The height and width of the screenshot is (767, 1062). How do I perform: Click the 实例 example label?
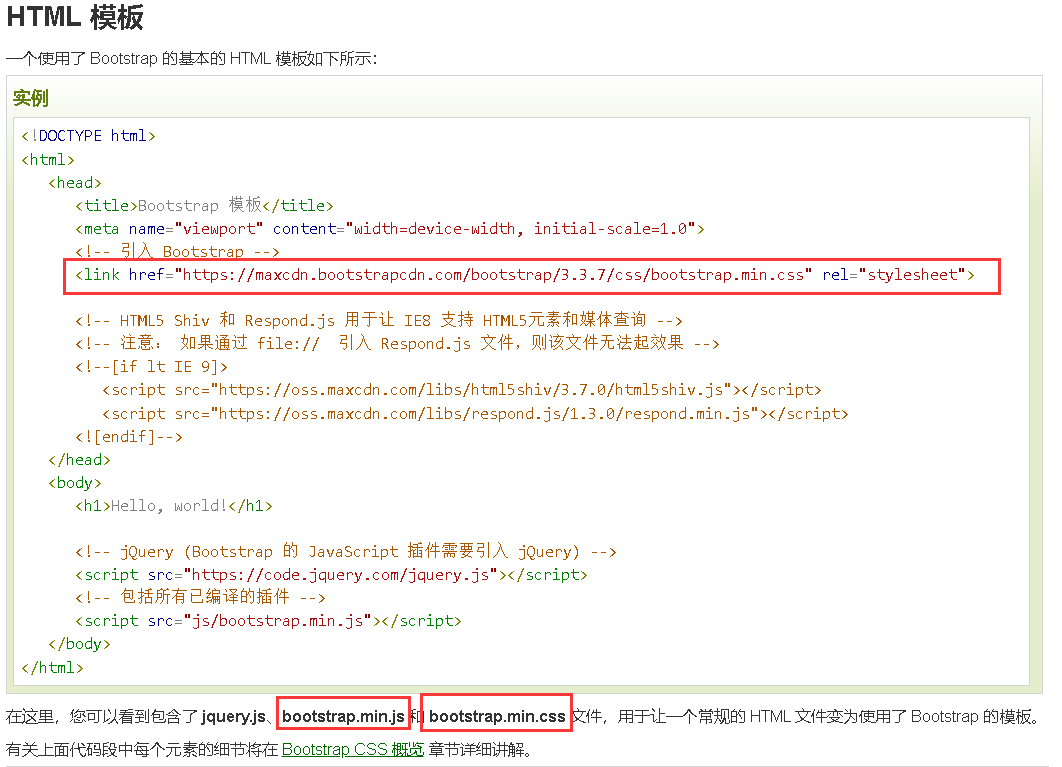tap(30, 98)
